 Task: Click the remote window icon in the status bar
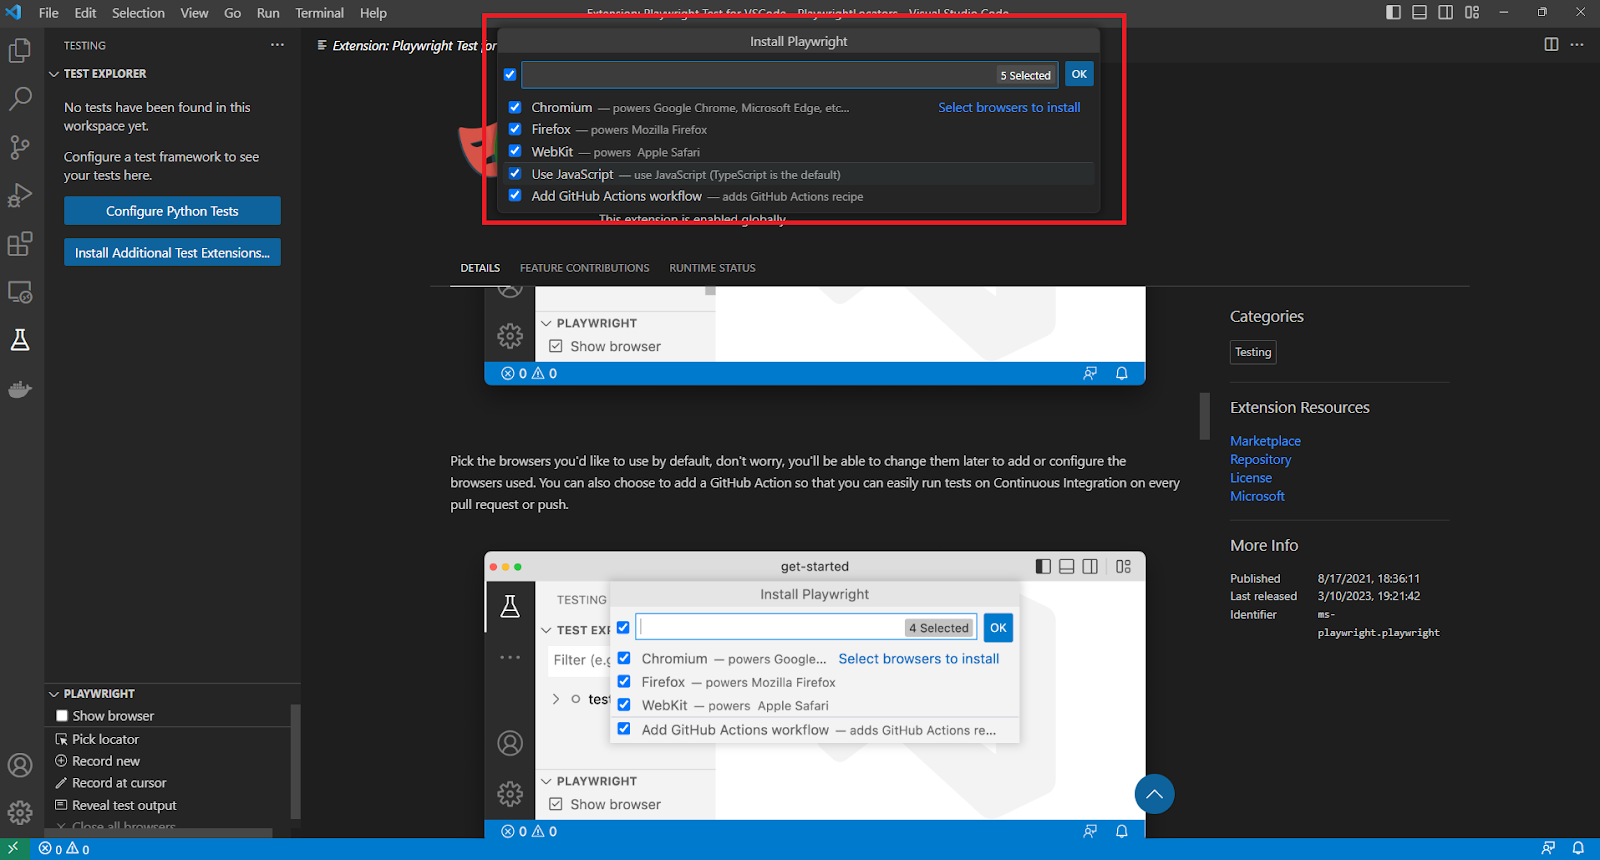(13, 848)
